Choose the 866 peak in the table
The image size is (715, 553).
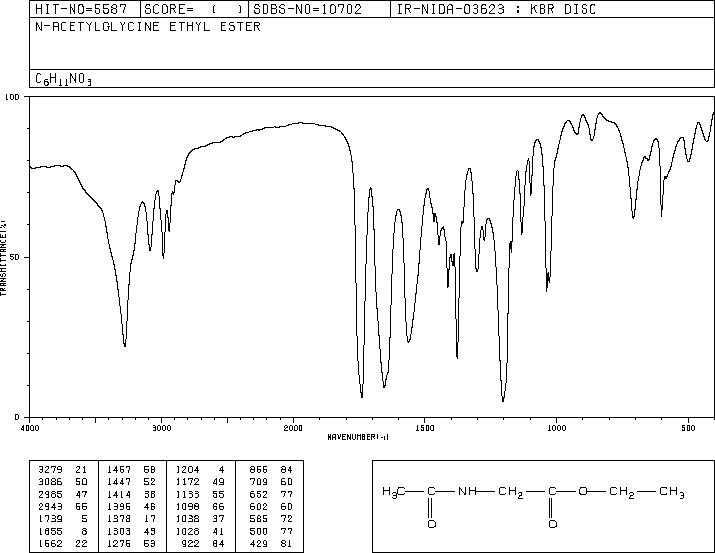pyautogui.click(x=259, y=470)
